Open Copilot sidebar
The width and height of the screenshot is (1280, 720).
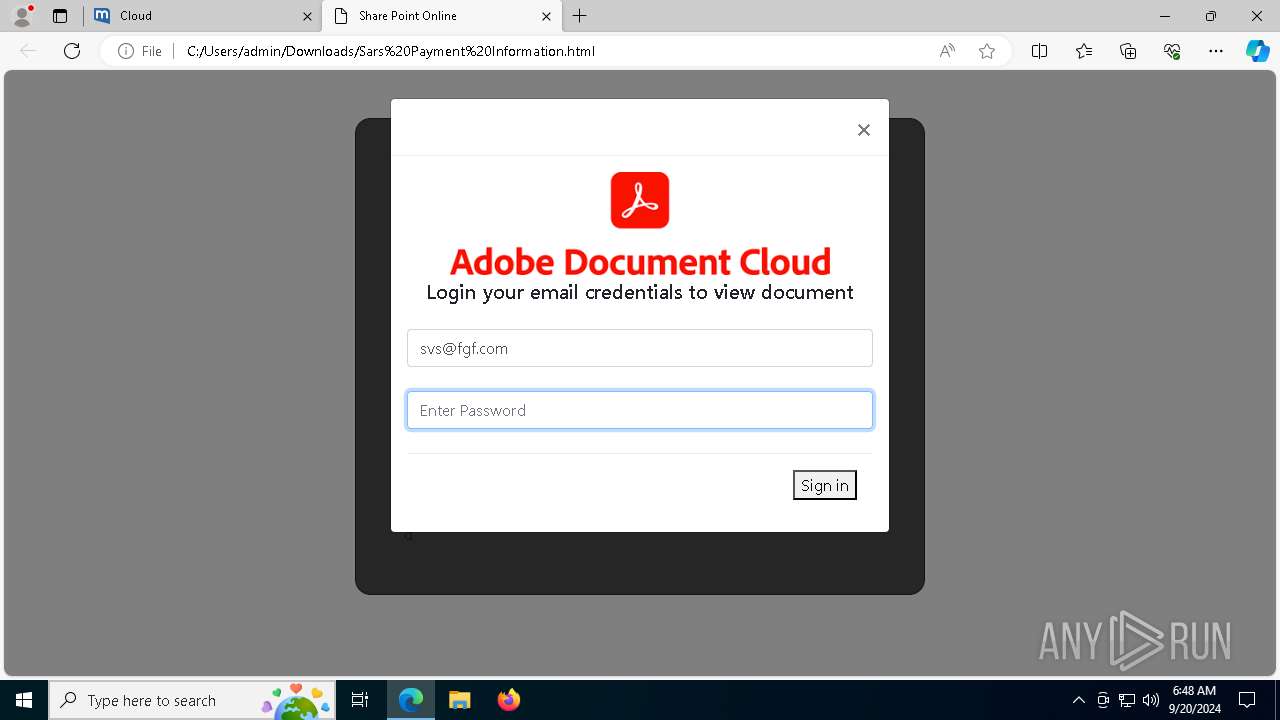pyautogui.click(x=1257, y=51)
